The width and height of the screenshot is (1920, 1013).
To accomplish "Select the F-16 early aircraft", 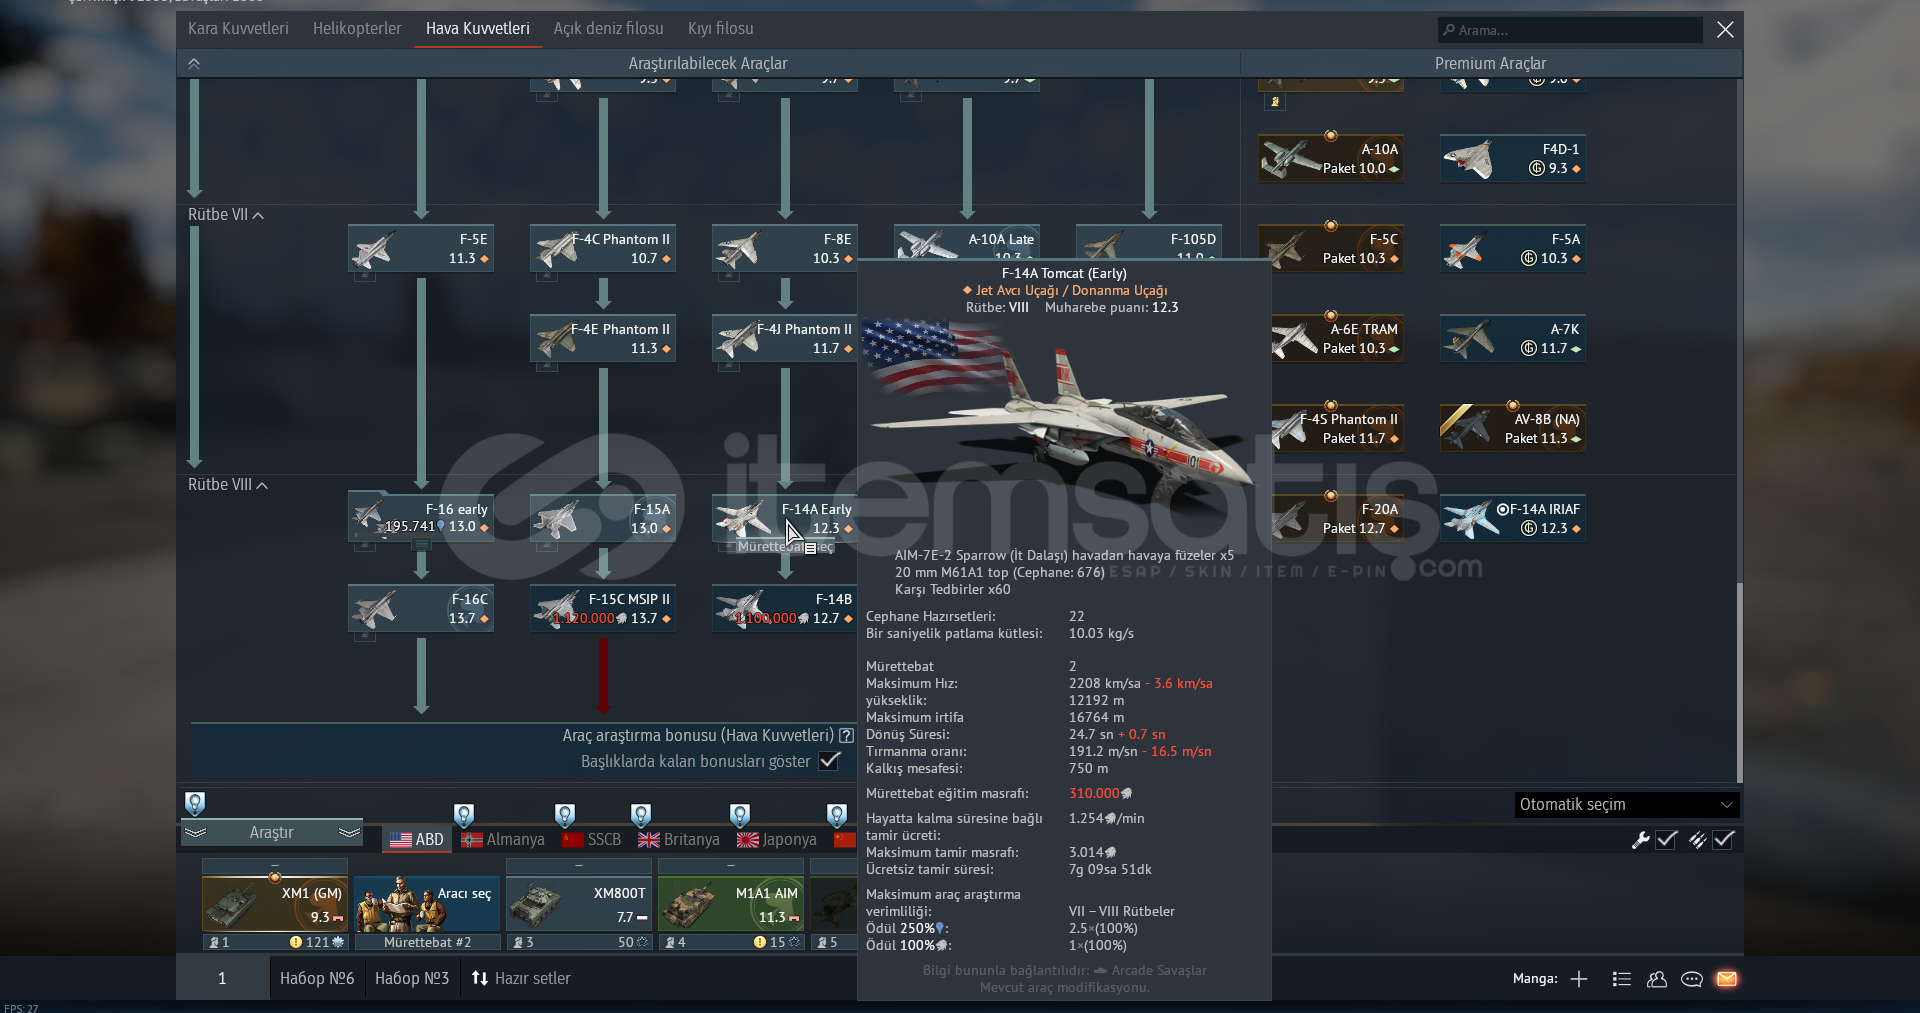I will [421, 518].
